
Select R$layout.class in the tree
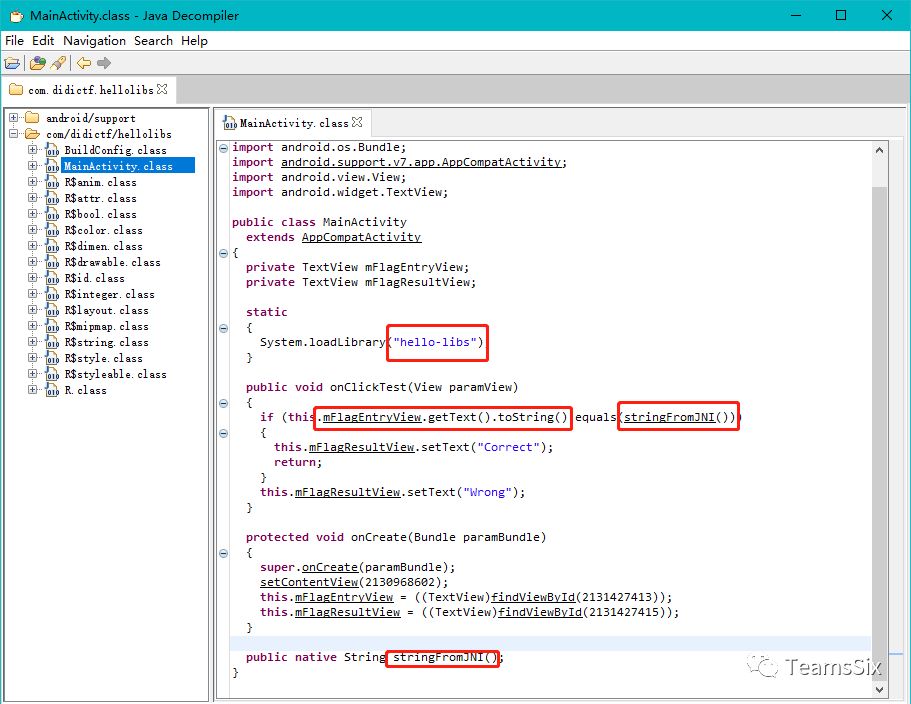click(x=106, y=311)
